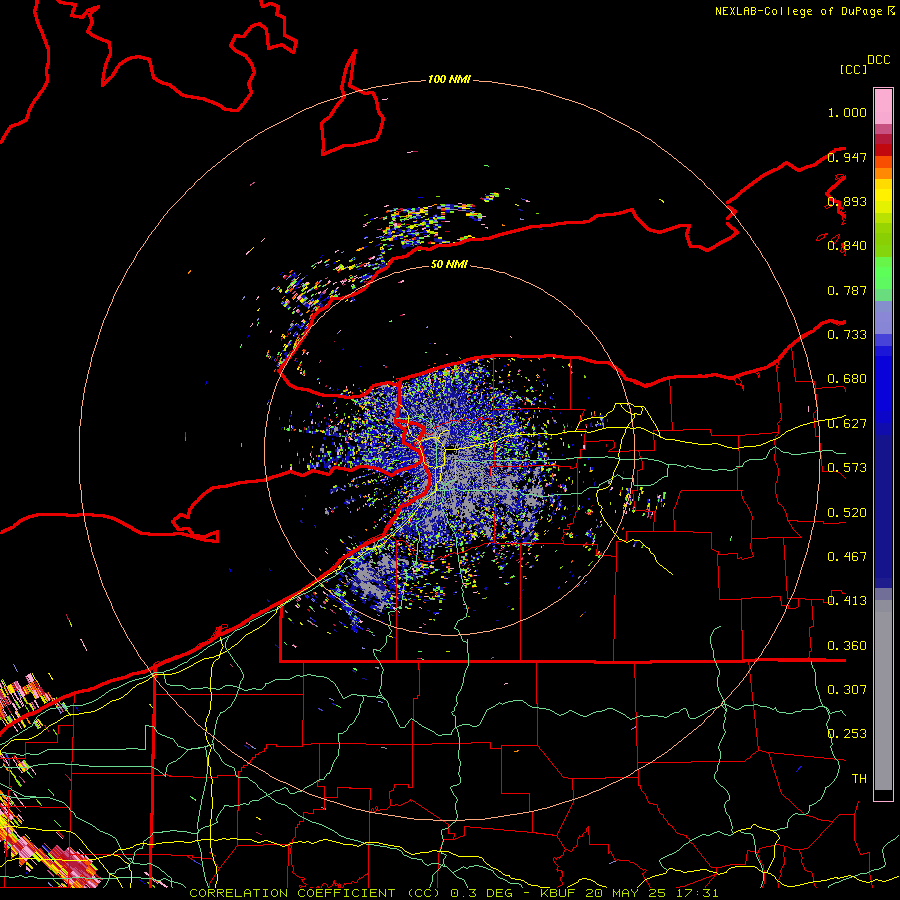Click the 50 NMI range ring label
This screenshot has width=900, height=900.
pyautogui.click(x=449, y=264)
